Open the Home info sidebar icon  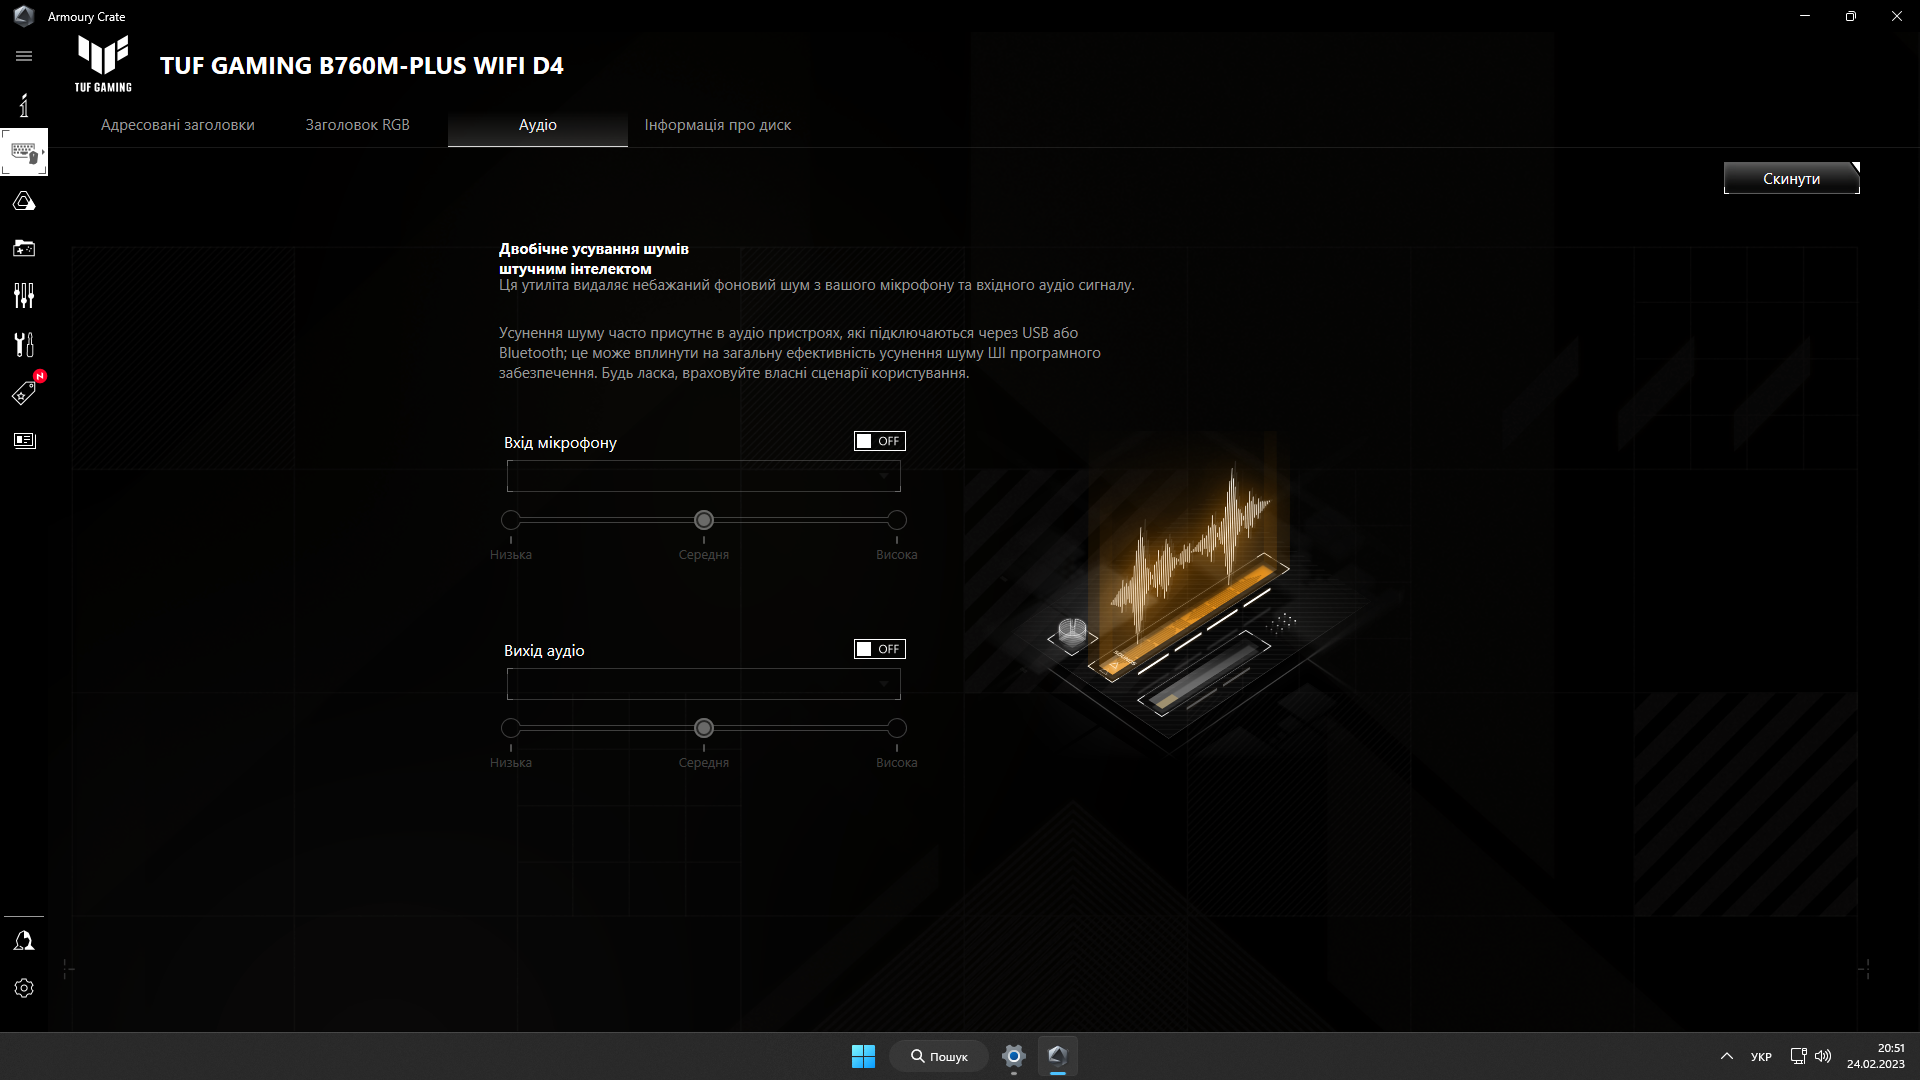point(24,105)
